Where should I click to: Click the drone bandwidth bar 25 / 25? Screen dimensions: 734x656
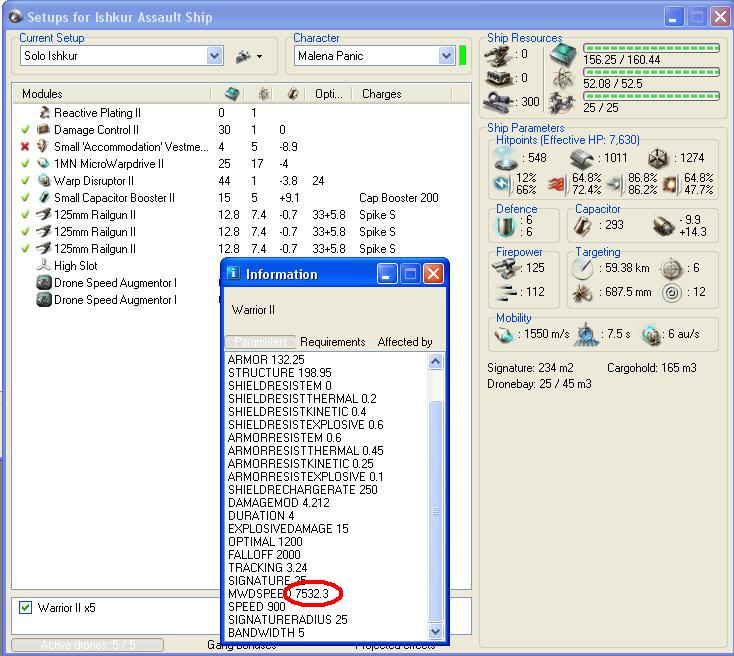651,96
